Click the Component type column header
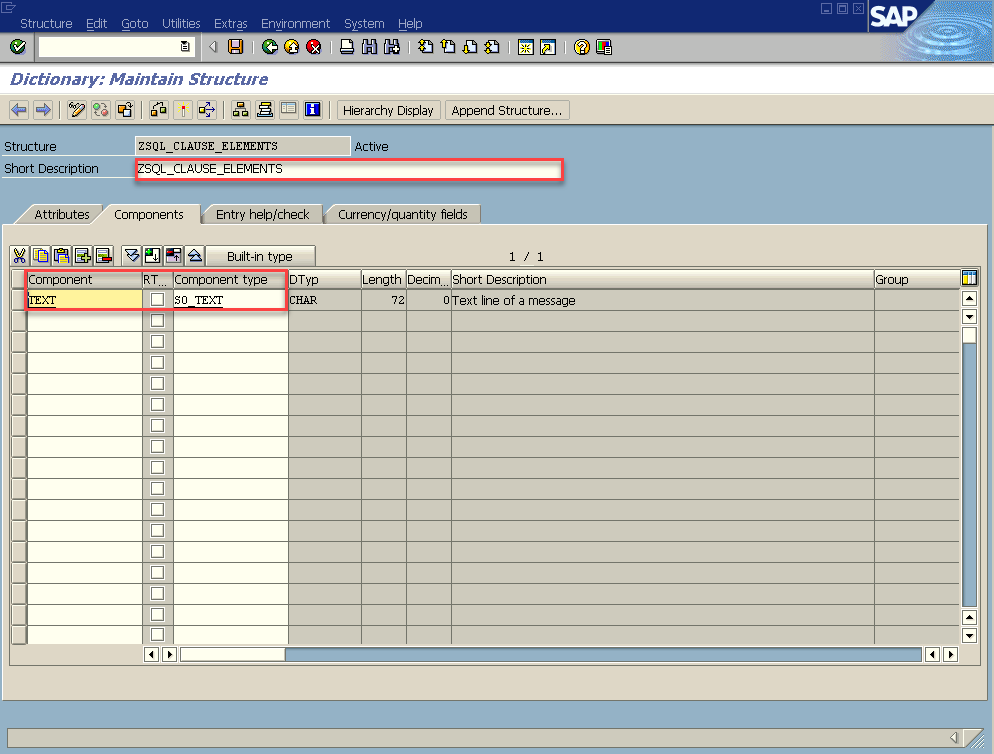 pyautogui.click(x=230, y=280)
